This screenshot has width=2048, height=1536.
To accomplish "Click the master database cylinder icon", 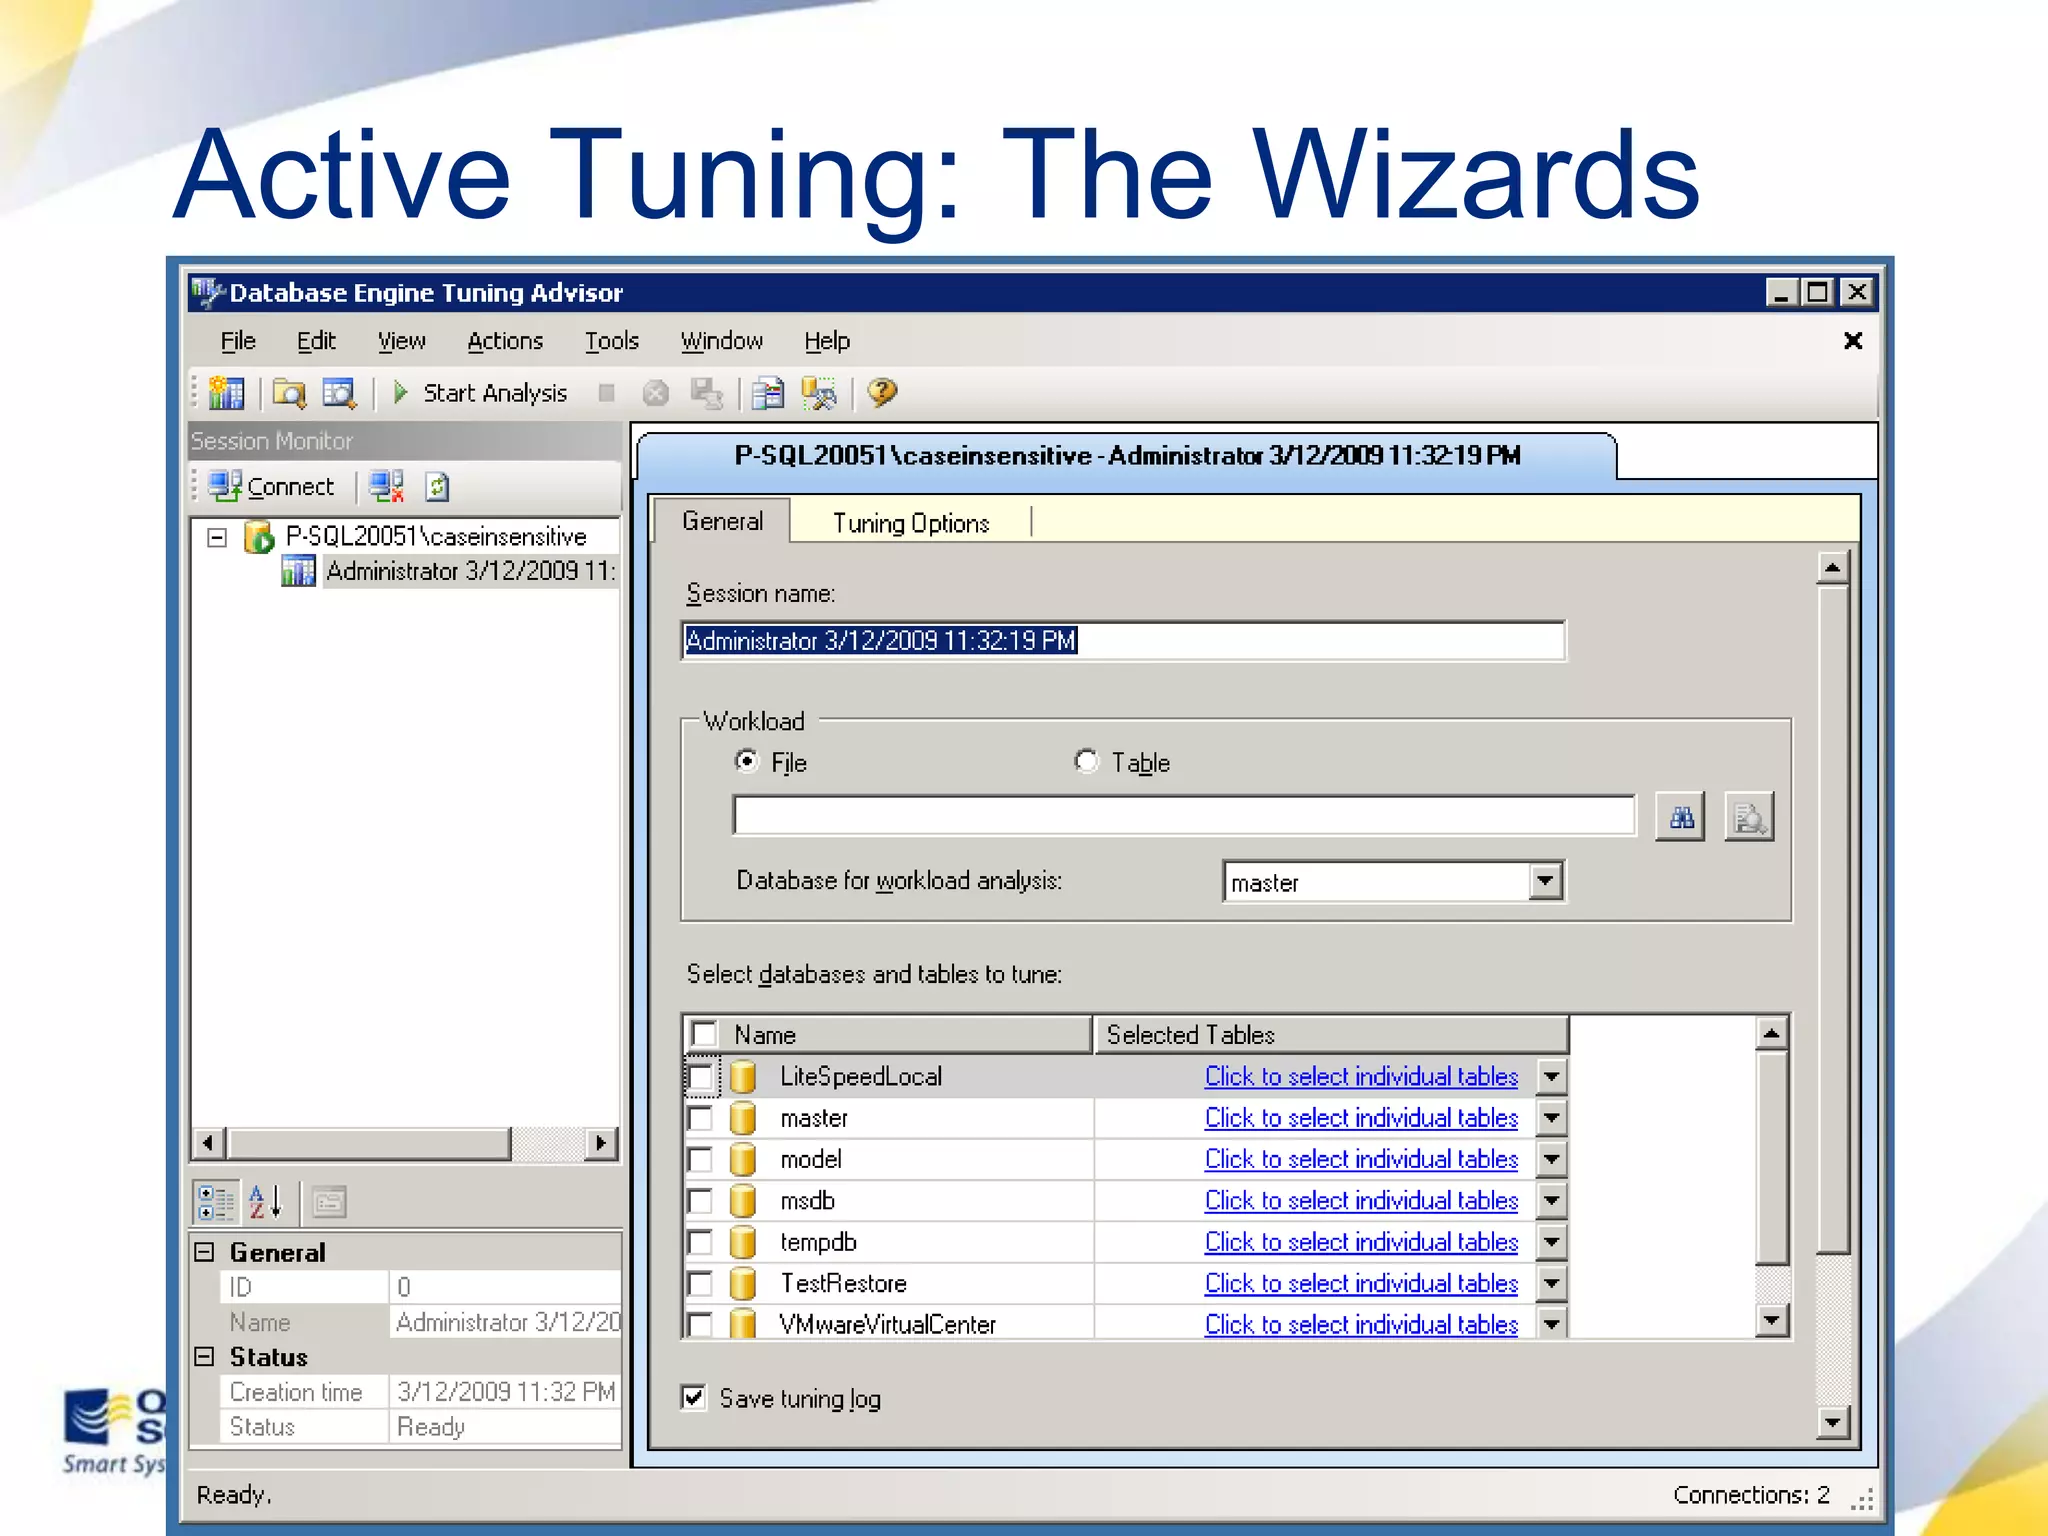I will tap(742, 1118).
